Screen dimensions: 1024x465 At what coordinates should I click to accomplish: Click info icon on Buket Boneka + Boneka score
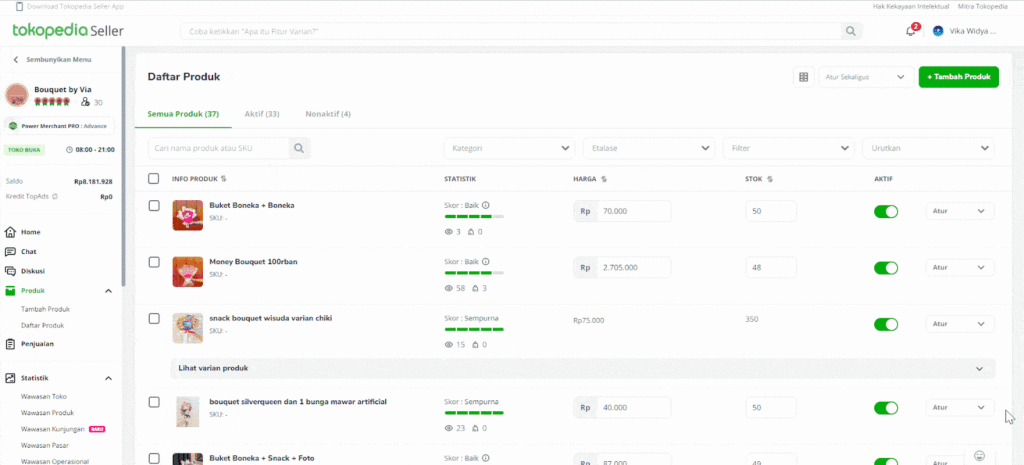[x=486, y=205]
